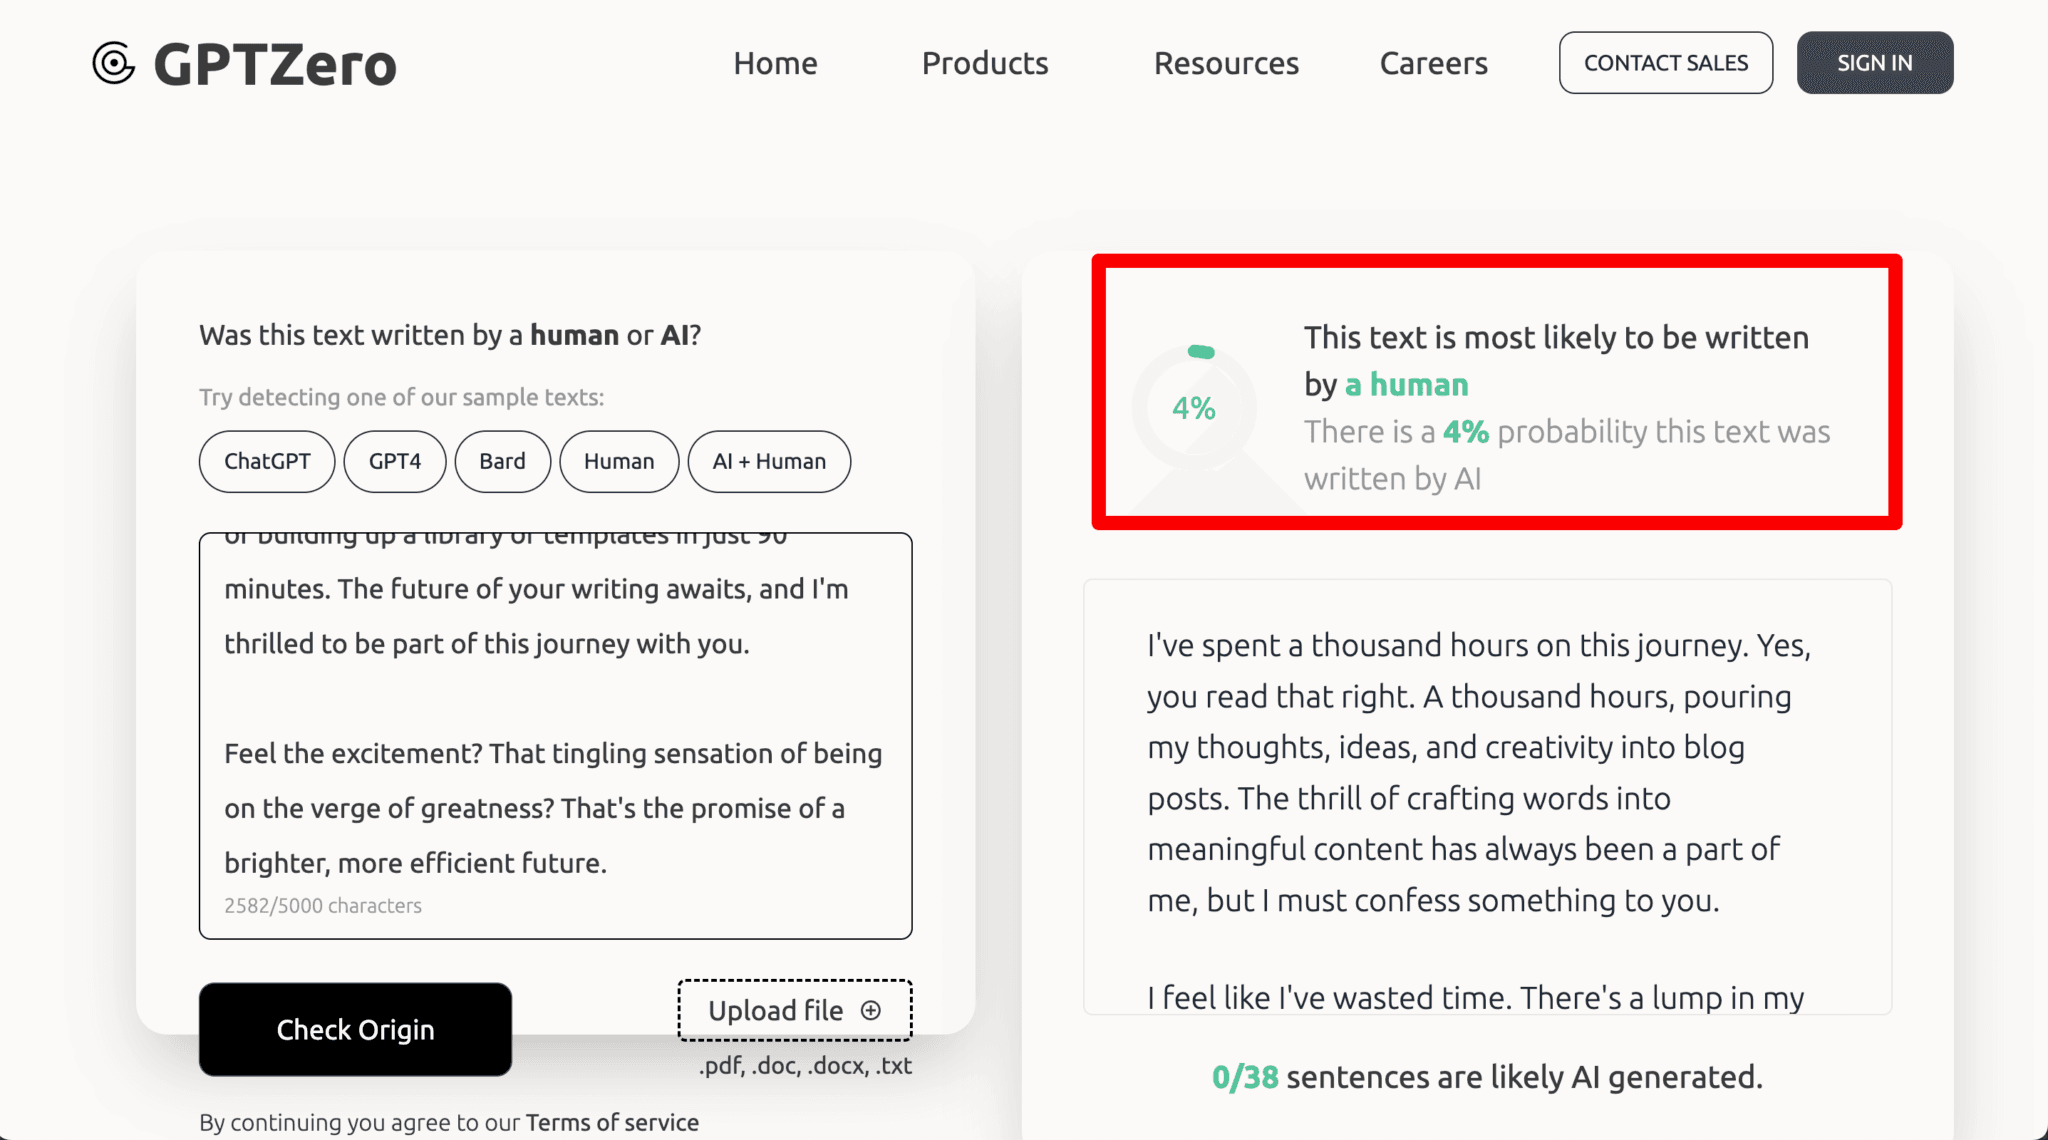Viewport: 2048px width, 1140px height.
Task: Select the GPT4 sample text
Action: coord(394,461)
